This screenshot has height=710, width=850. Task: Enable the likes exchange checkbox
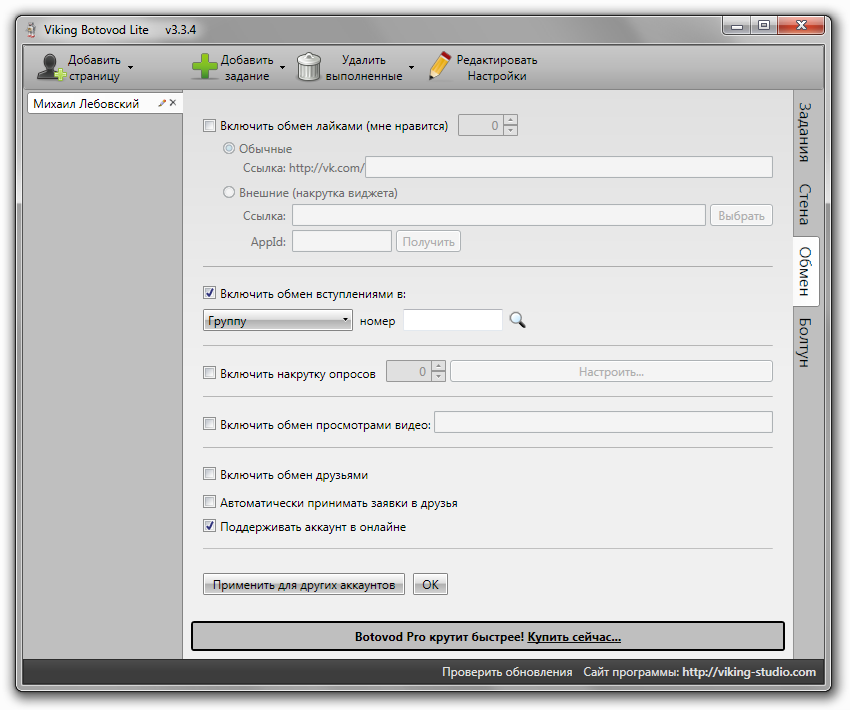click(x=209, y=126)
